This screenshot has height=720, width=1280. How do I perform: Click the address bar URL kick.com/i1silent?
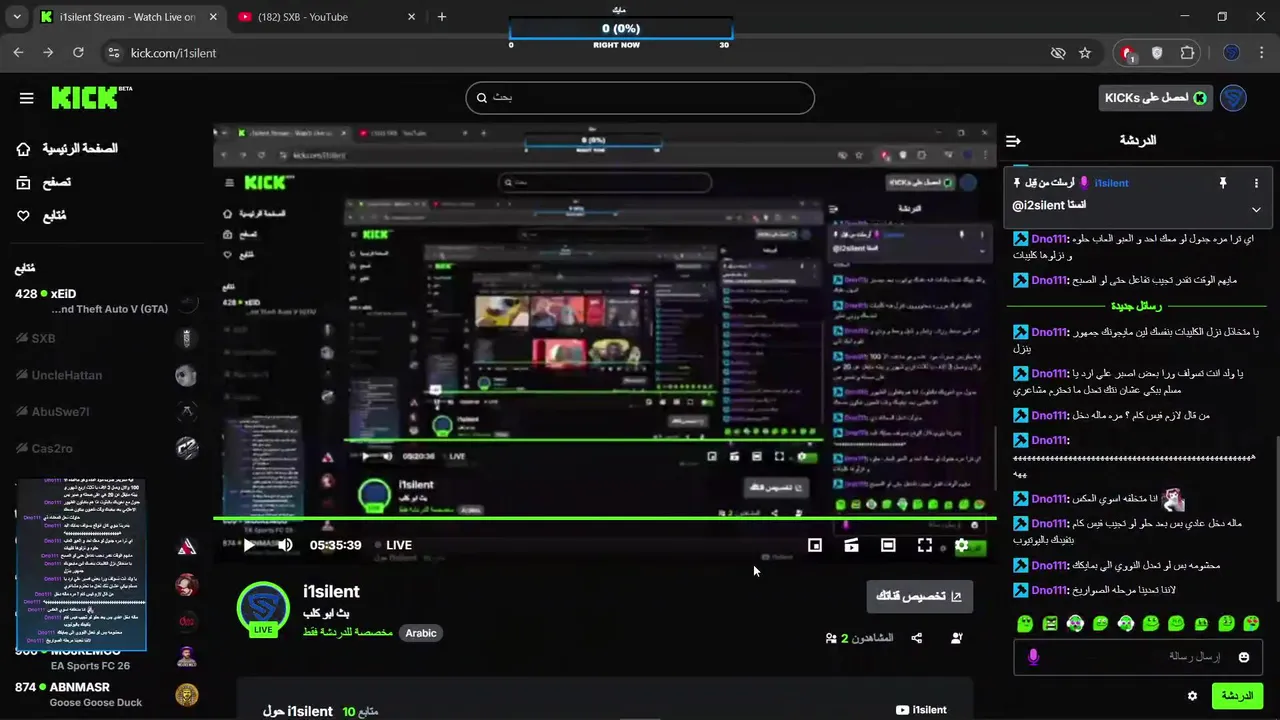(173, 53)
